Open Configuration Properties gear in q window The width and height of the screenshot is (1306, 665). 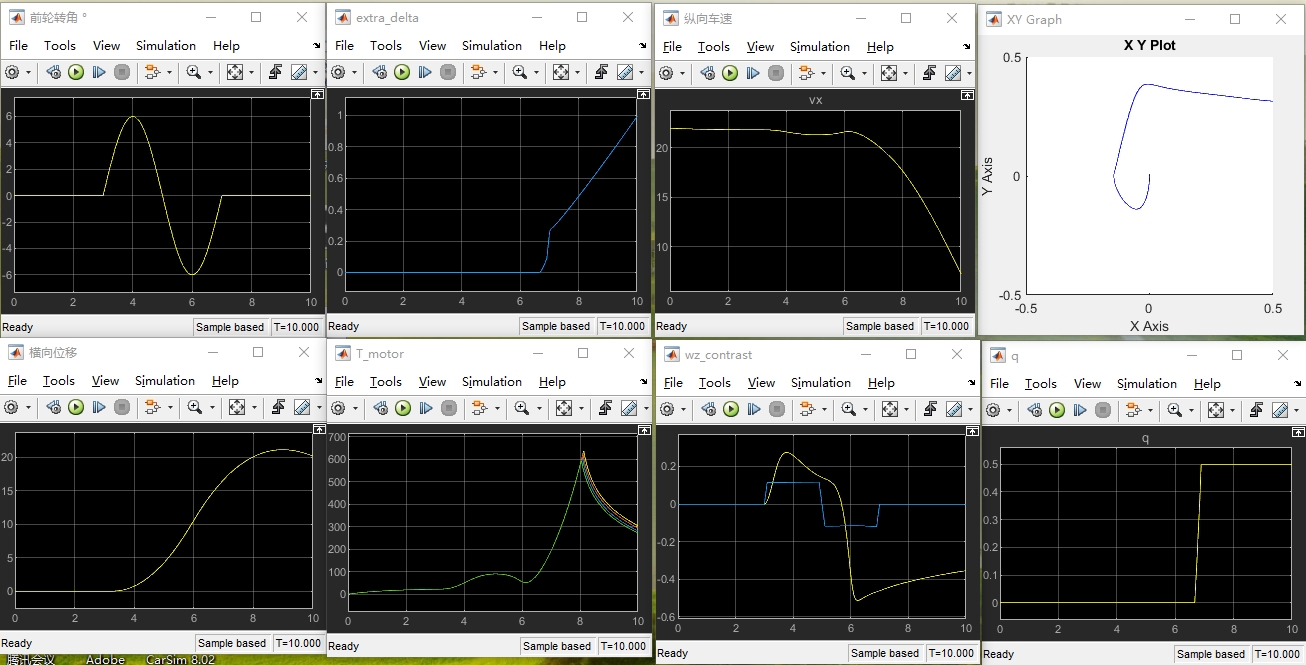(994, 410)
